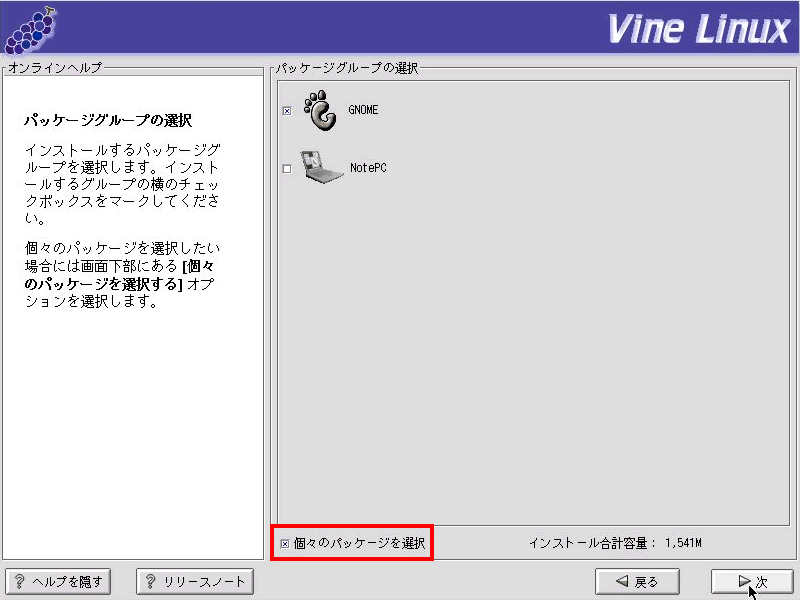This screenshot has height=600, width=800.
Task: Click the オンラインヘルプ panel label
Action: pyautogui.click(x=55, y=67)
